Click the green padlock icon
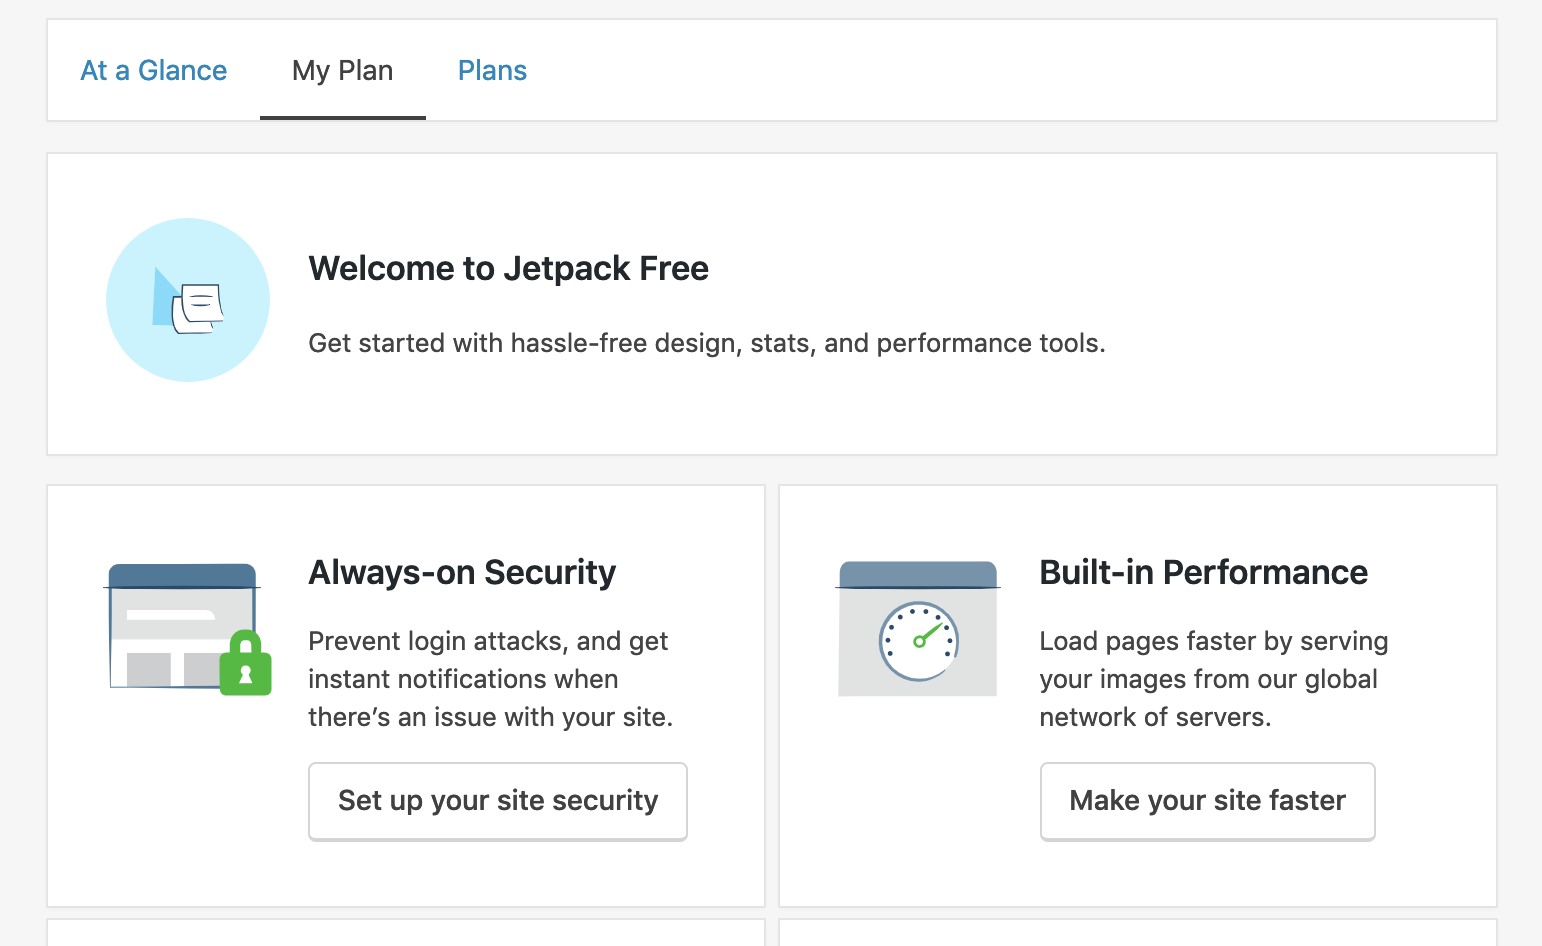 click(245, 665)
